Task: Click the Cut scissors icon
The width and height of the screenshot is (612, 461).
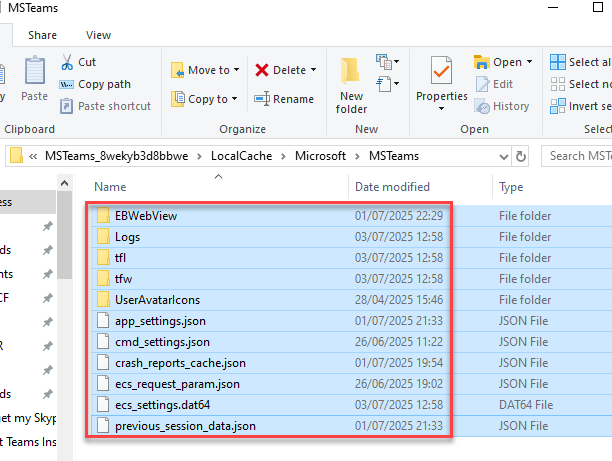Action: 67,62
